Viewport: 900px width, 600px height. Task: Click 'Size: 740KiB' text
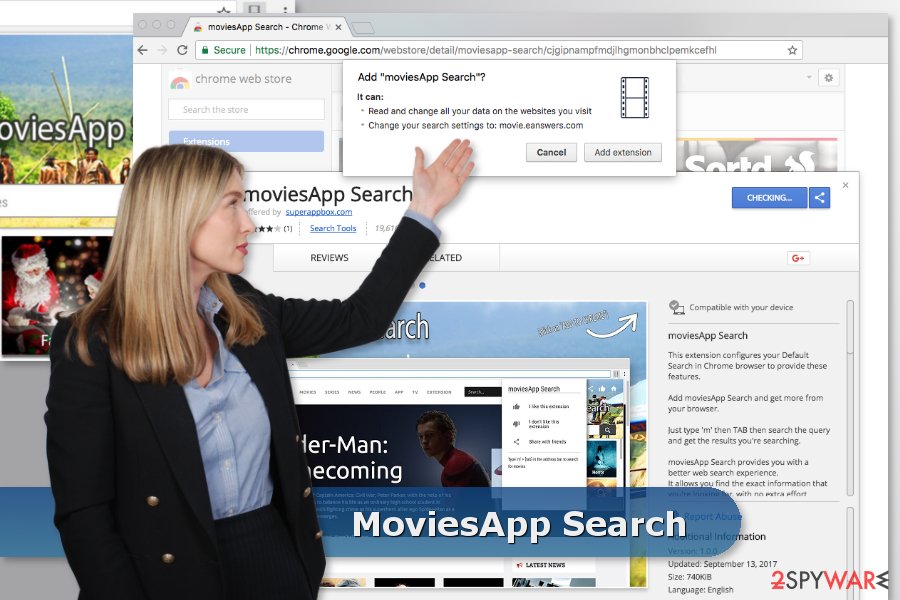coord(689,577)
